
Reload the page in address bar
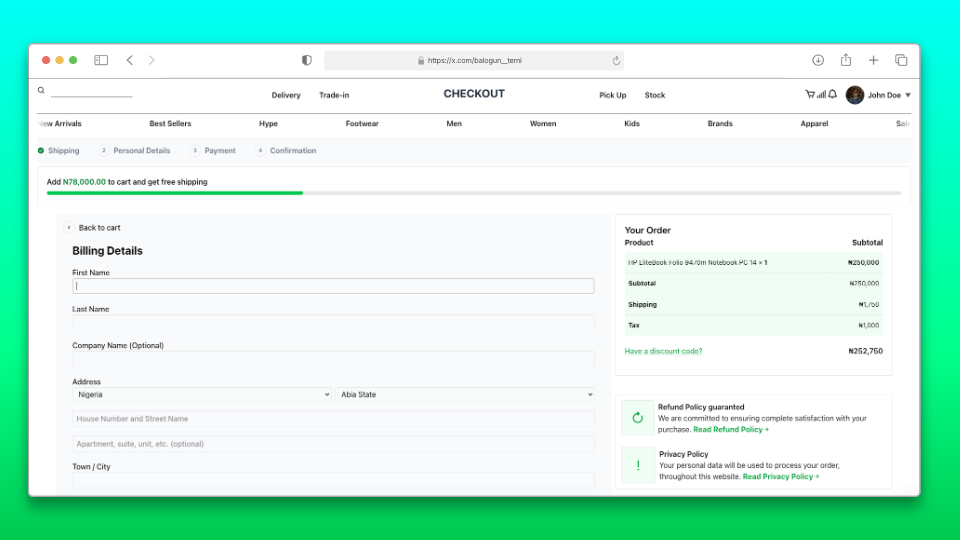coord(616,61)
